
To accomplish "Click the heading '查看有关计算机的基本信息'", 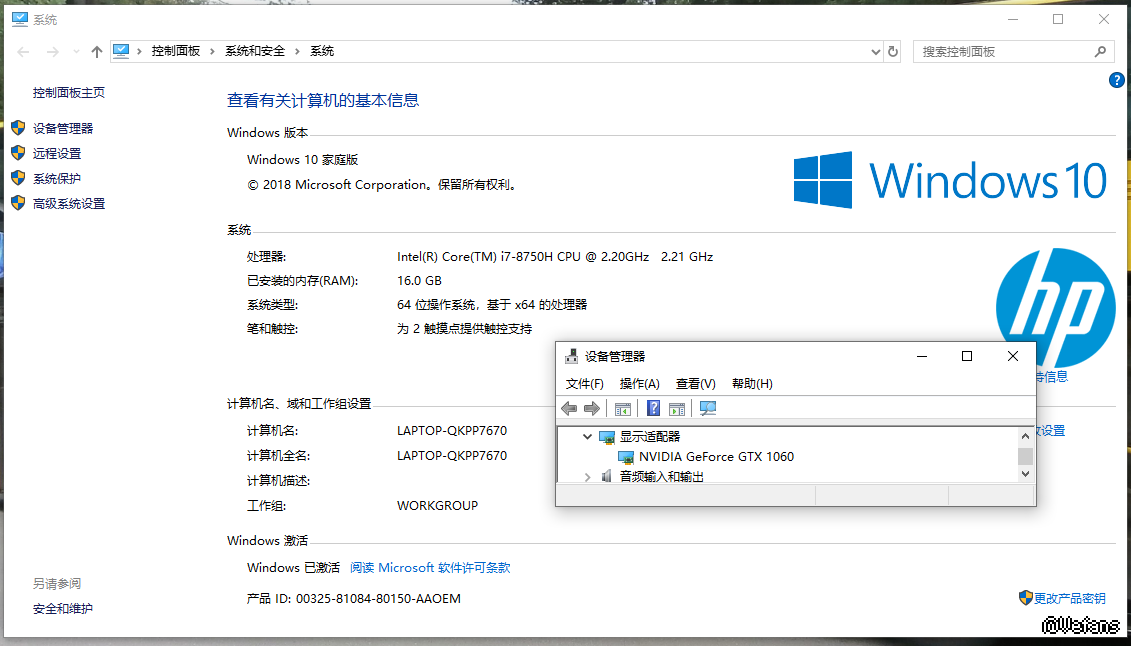I will pos(323,100).
